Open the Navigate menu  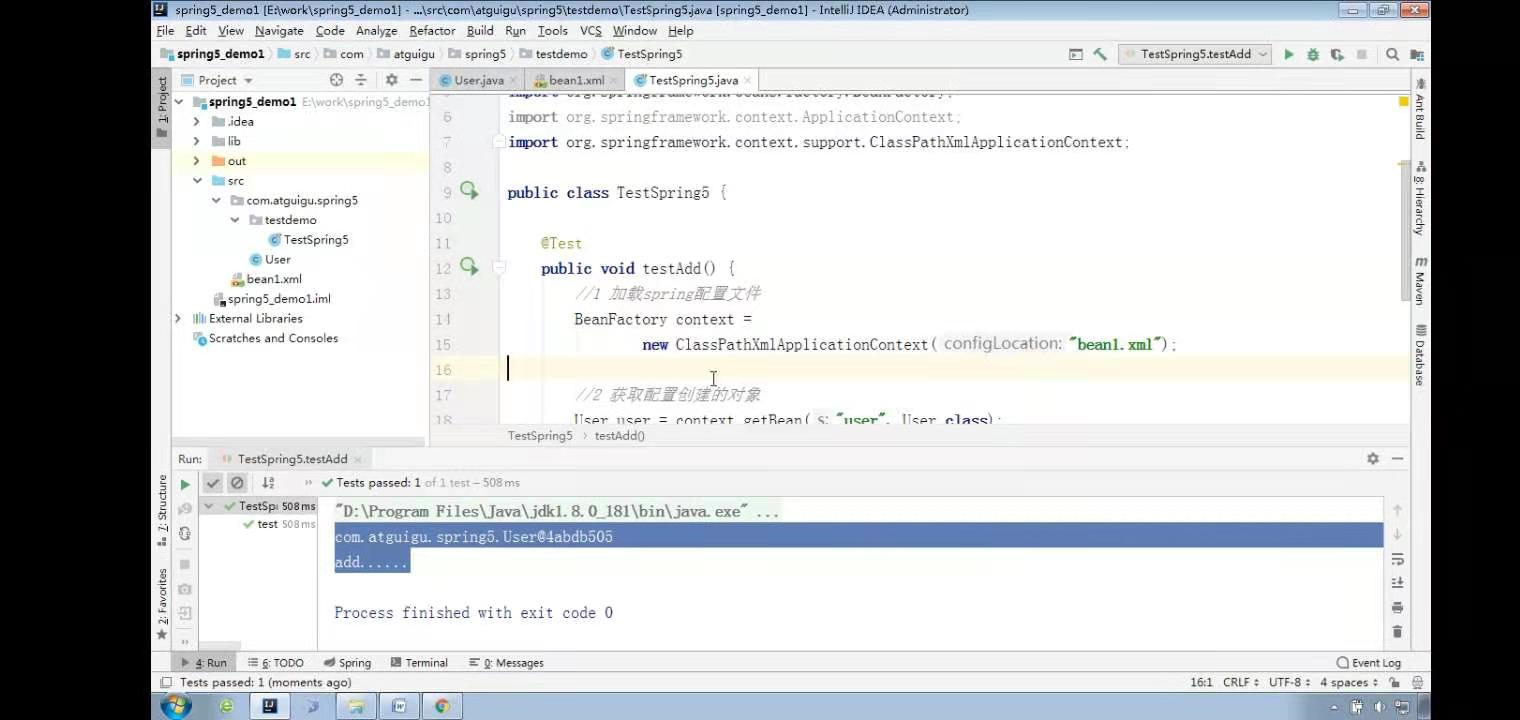click(x=279, y=31)
